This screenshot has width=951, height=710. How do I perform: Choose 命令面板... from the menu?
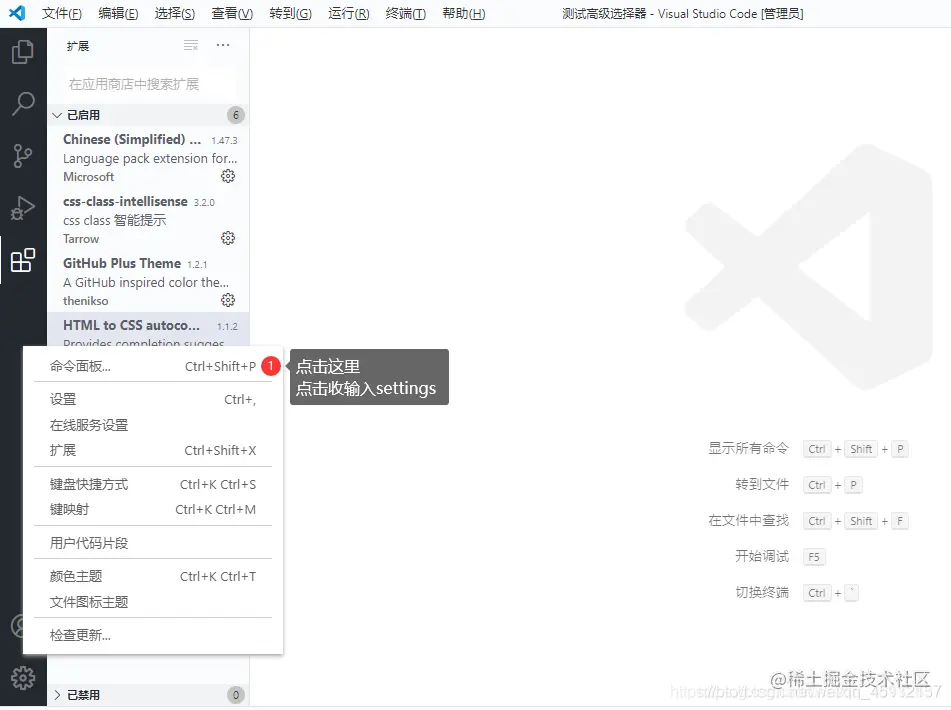point(153,366)
